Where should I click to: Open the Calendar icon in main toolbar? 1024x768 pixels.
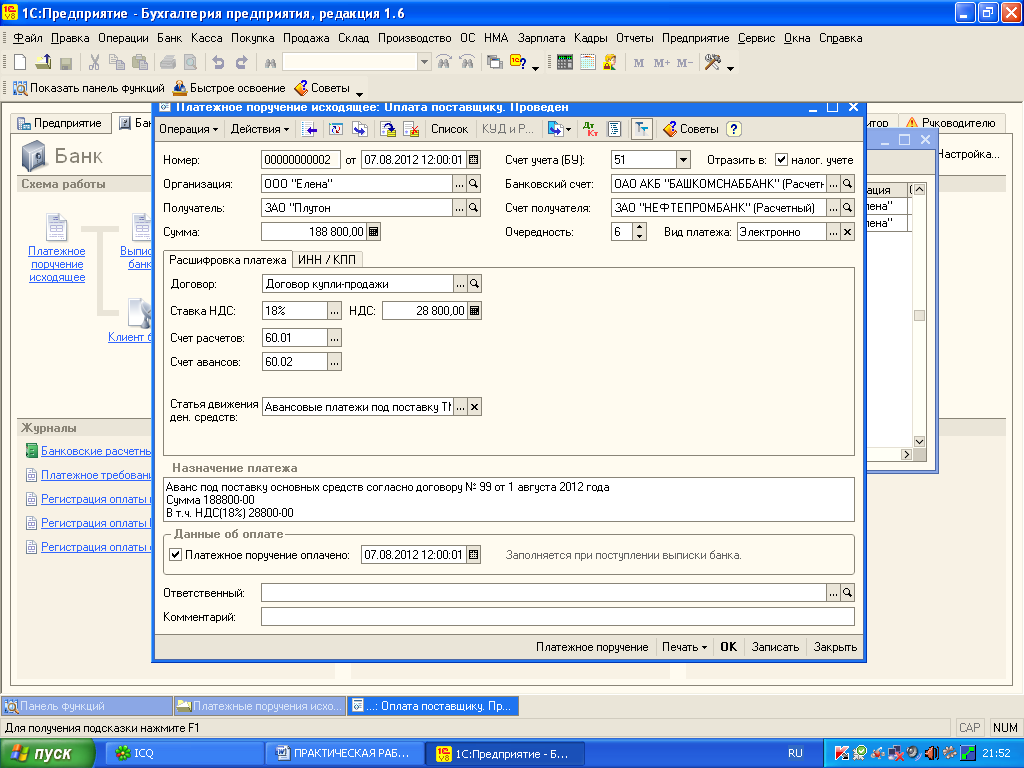pyautogui.click(x=588, y=62)
